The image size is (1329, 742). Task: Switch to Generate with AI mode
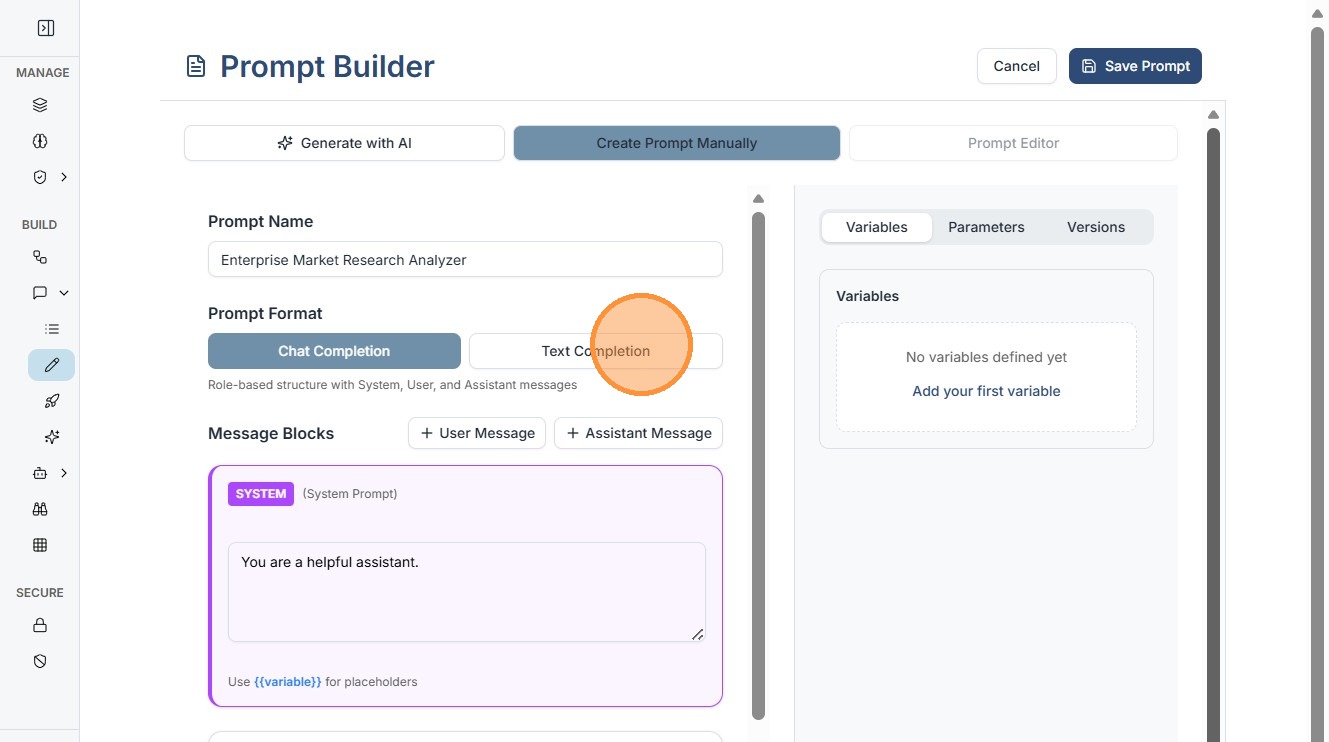tap(344, 143)
